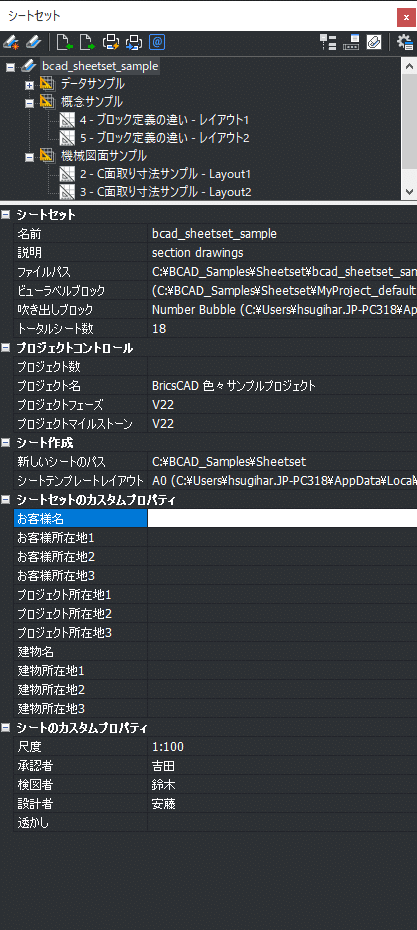Click the tree scrollbar down arrow
Viewport: 417px width, 930px height.
point(409,192)
